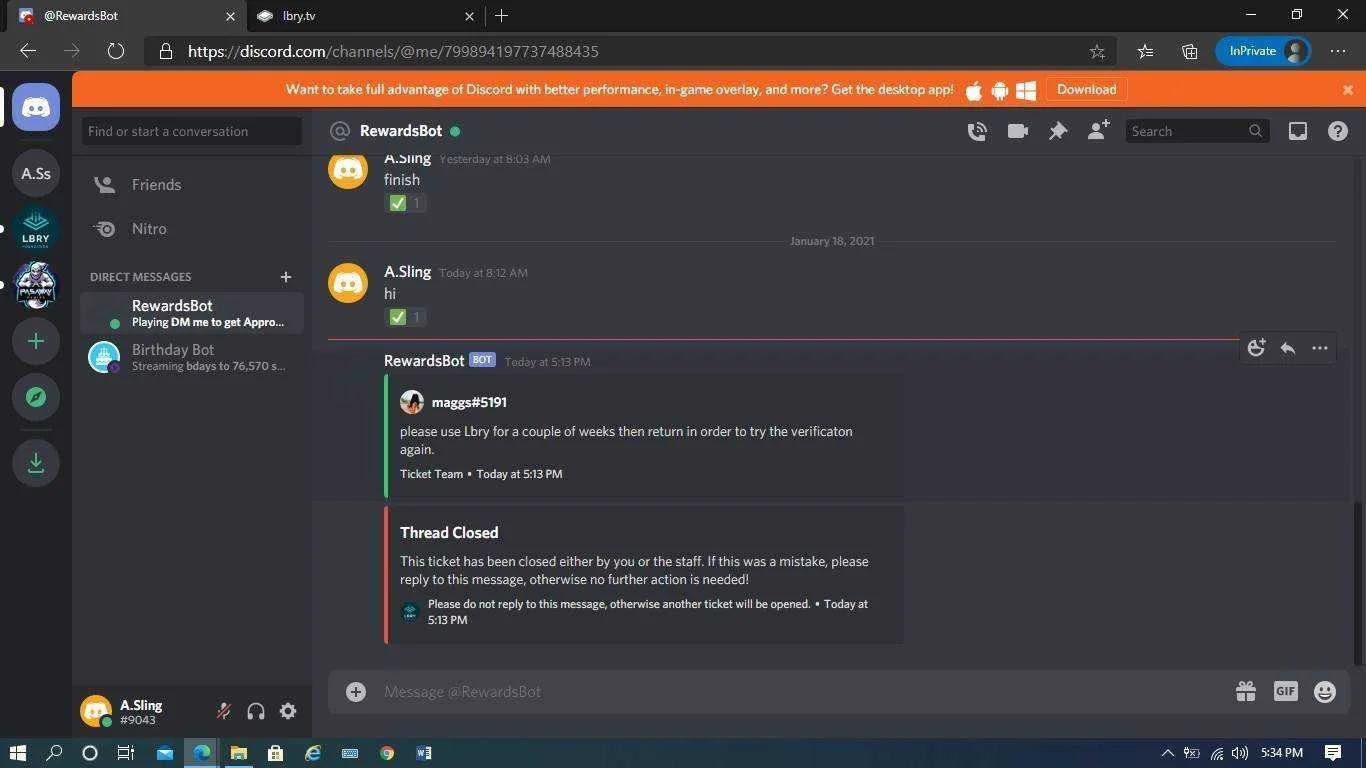The image size is (1366, 768).
Task: Open Windows taskbar search
Action: point(54,753)
